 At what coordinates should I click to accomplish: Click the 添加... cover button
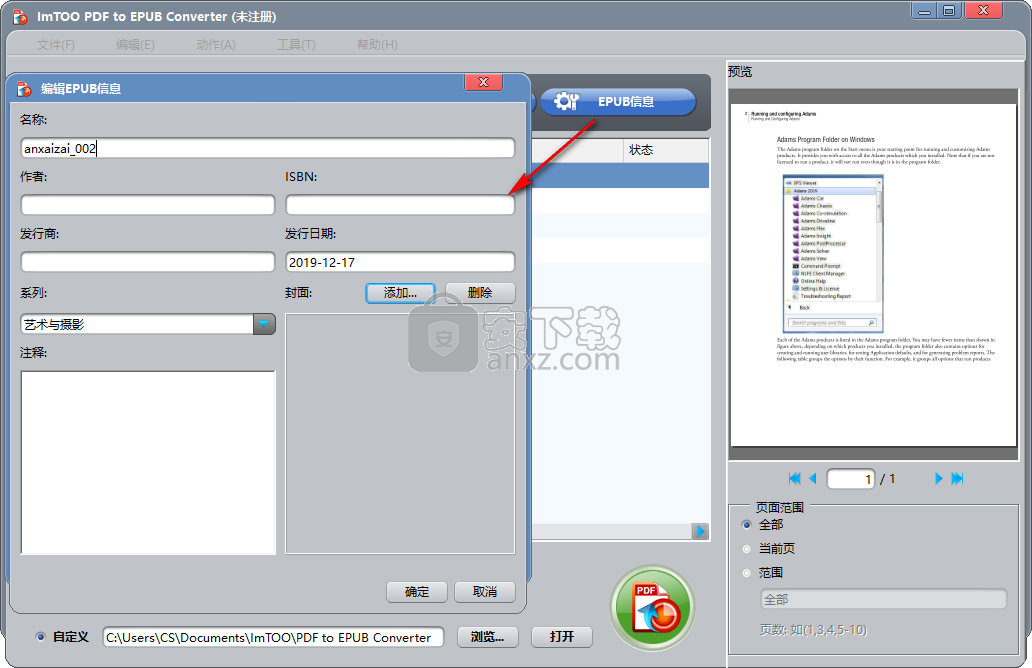pos(400,293)
